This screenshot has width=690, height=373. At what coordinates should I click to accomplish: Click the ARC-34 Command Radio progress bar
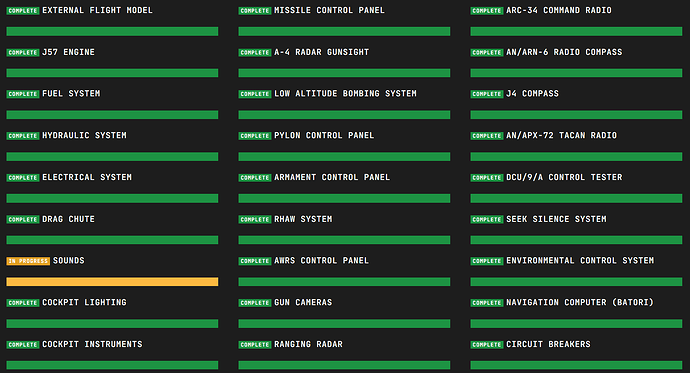[576, 31]
